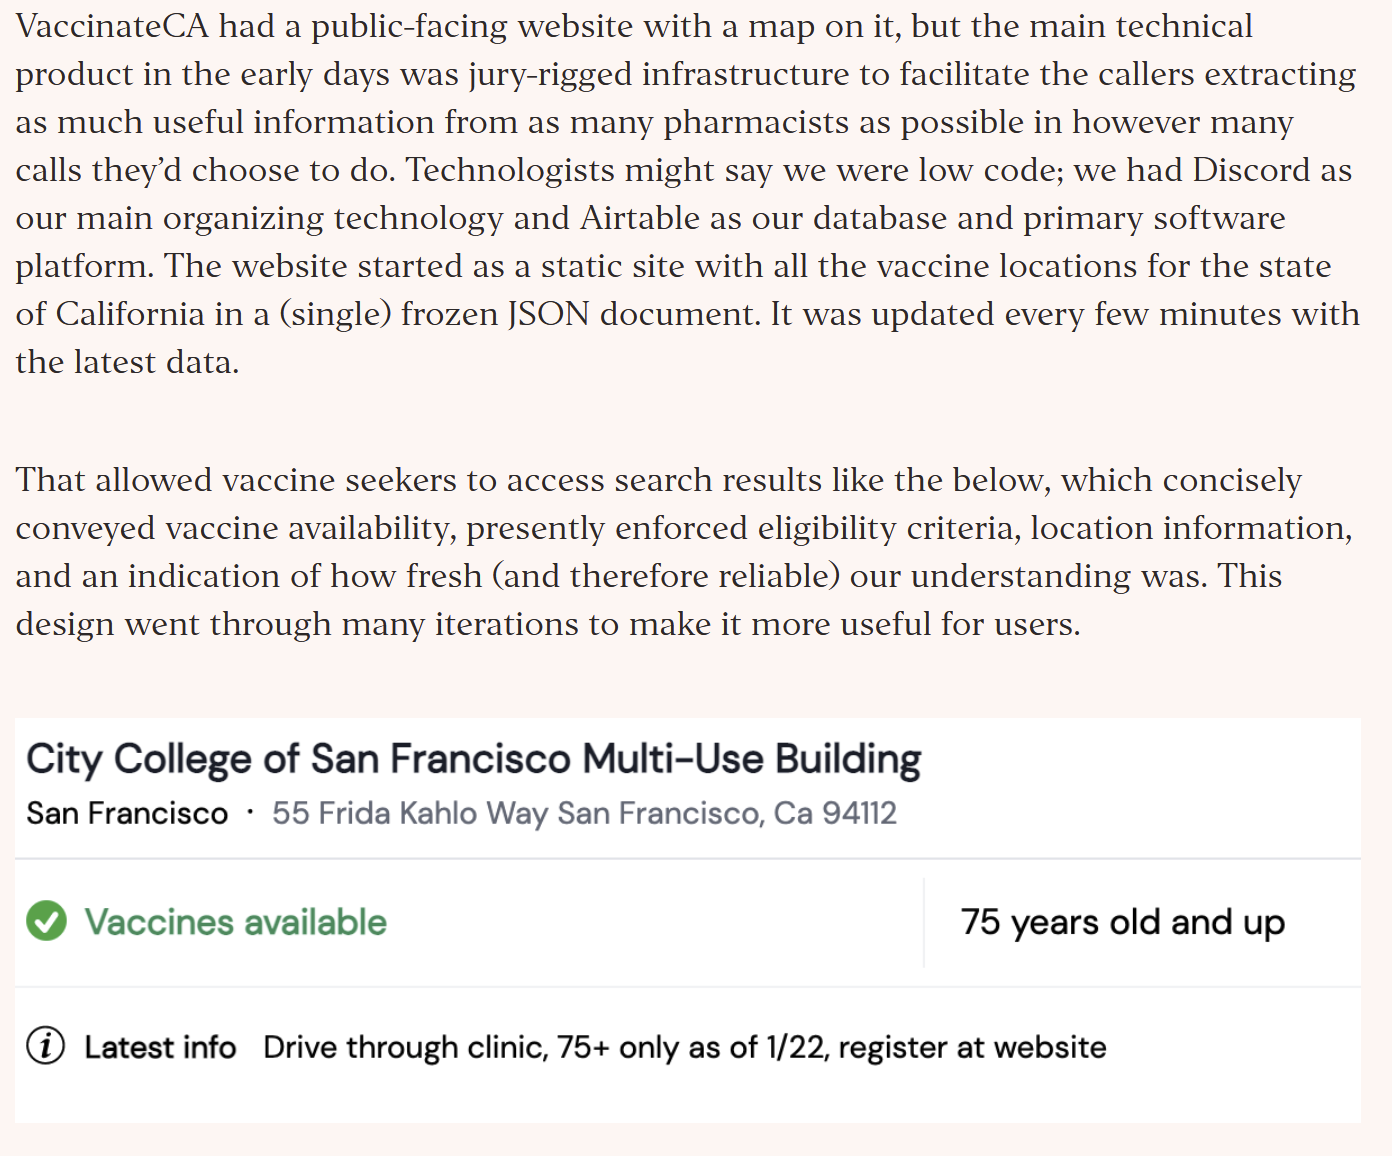Click the 'San Francisco' city label

(127, 813)
